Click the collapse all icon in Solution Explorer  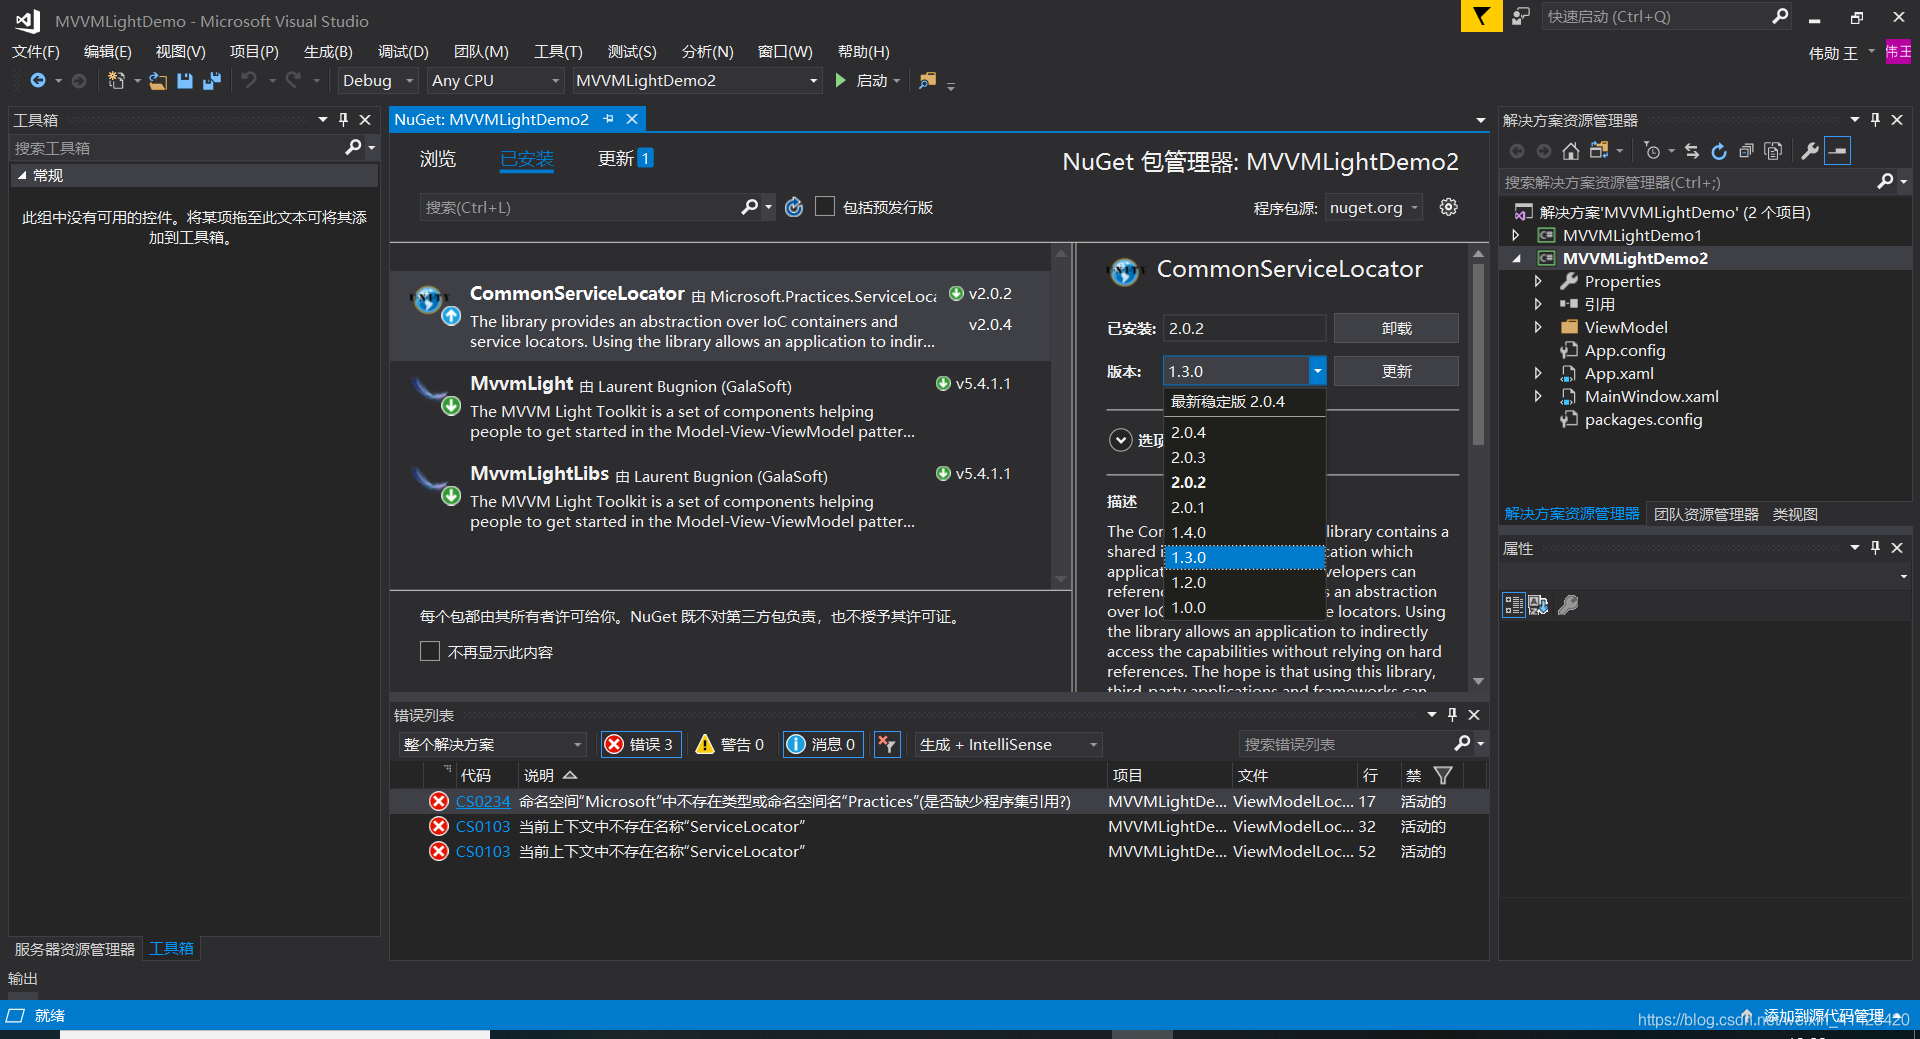1746,151
